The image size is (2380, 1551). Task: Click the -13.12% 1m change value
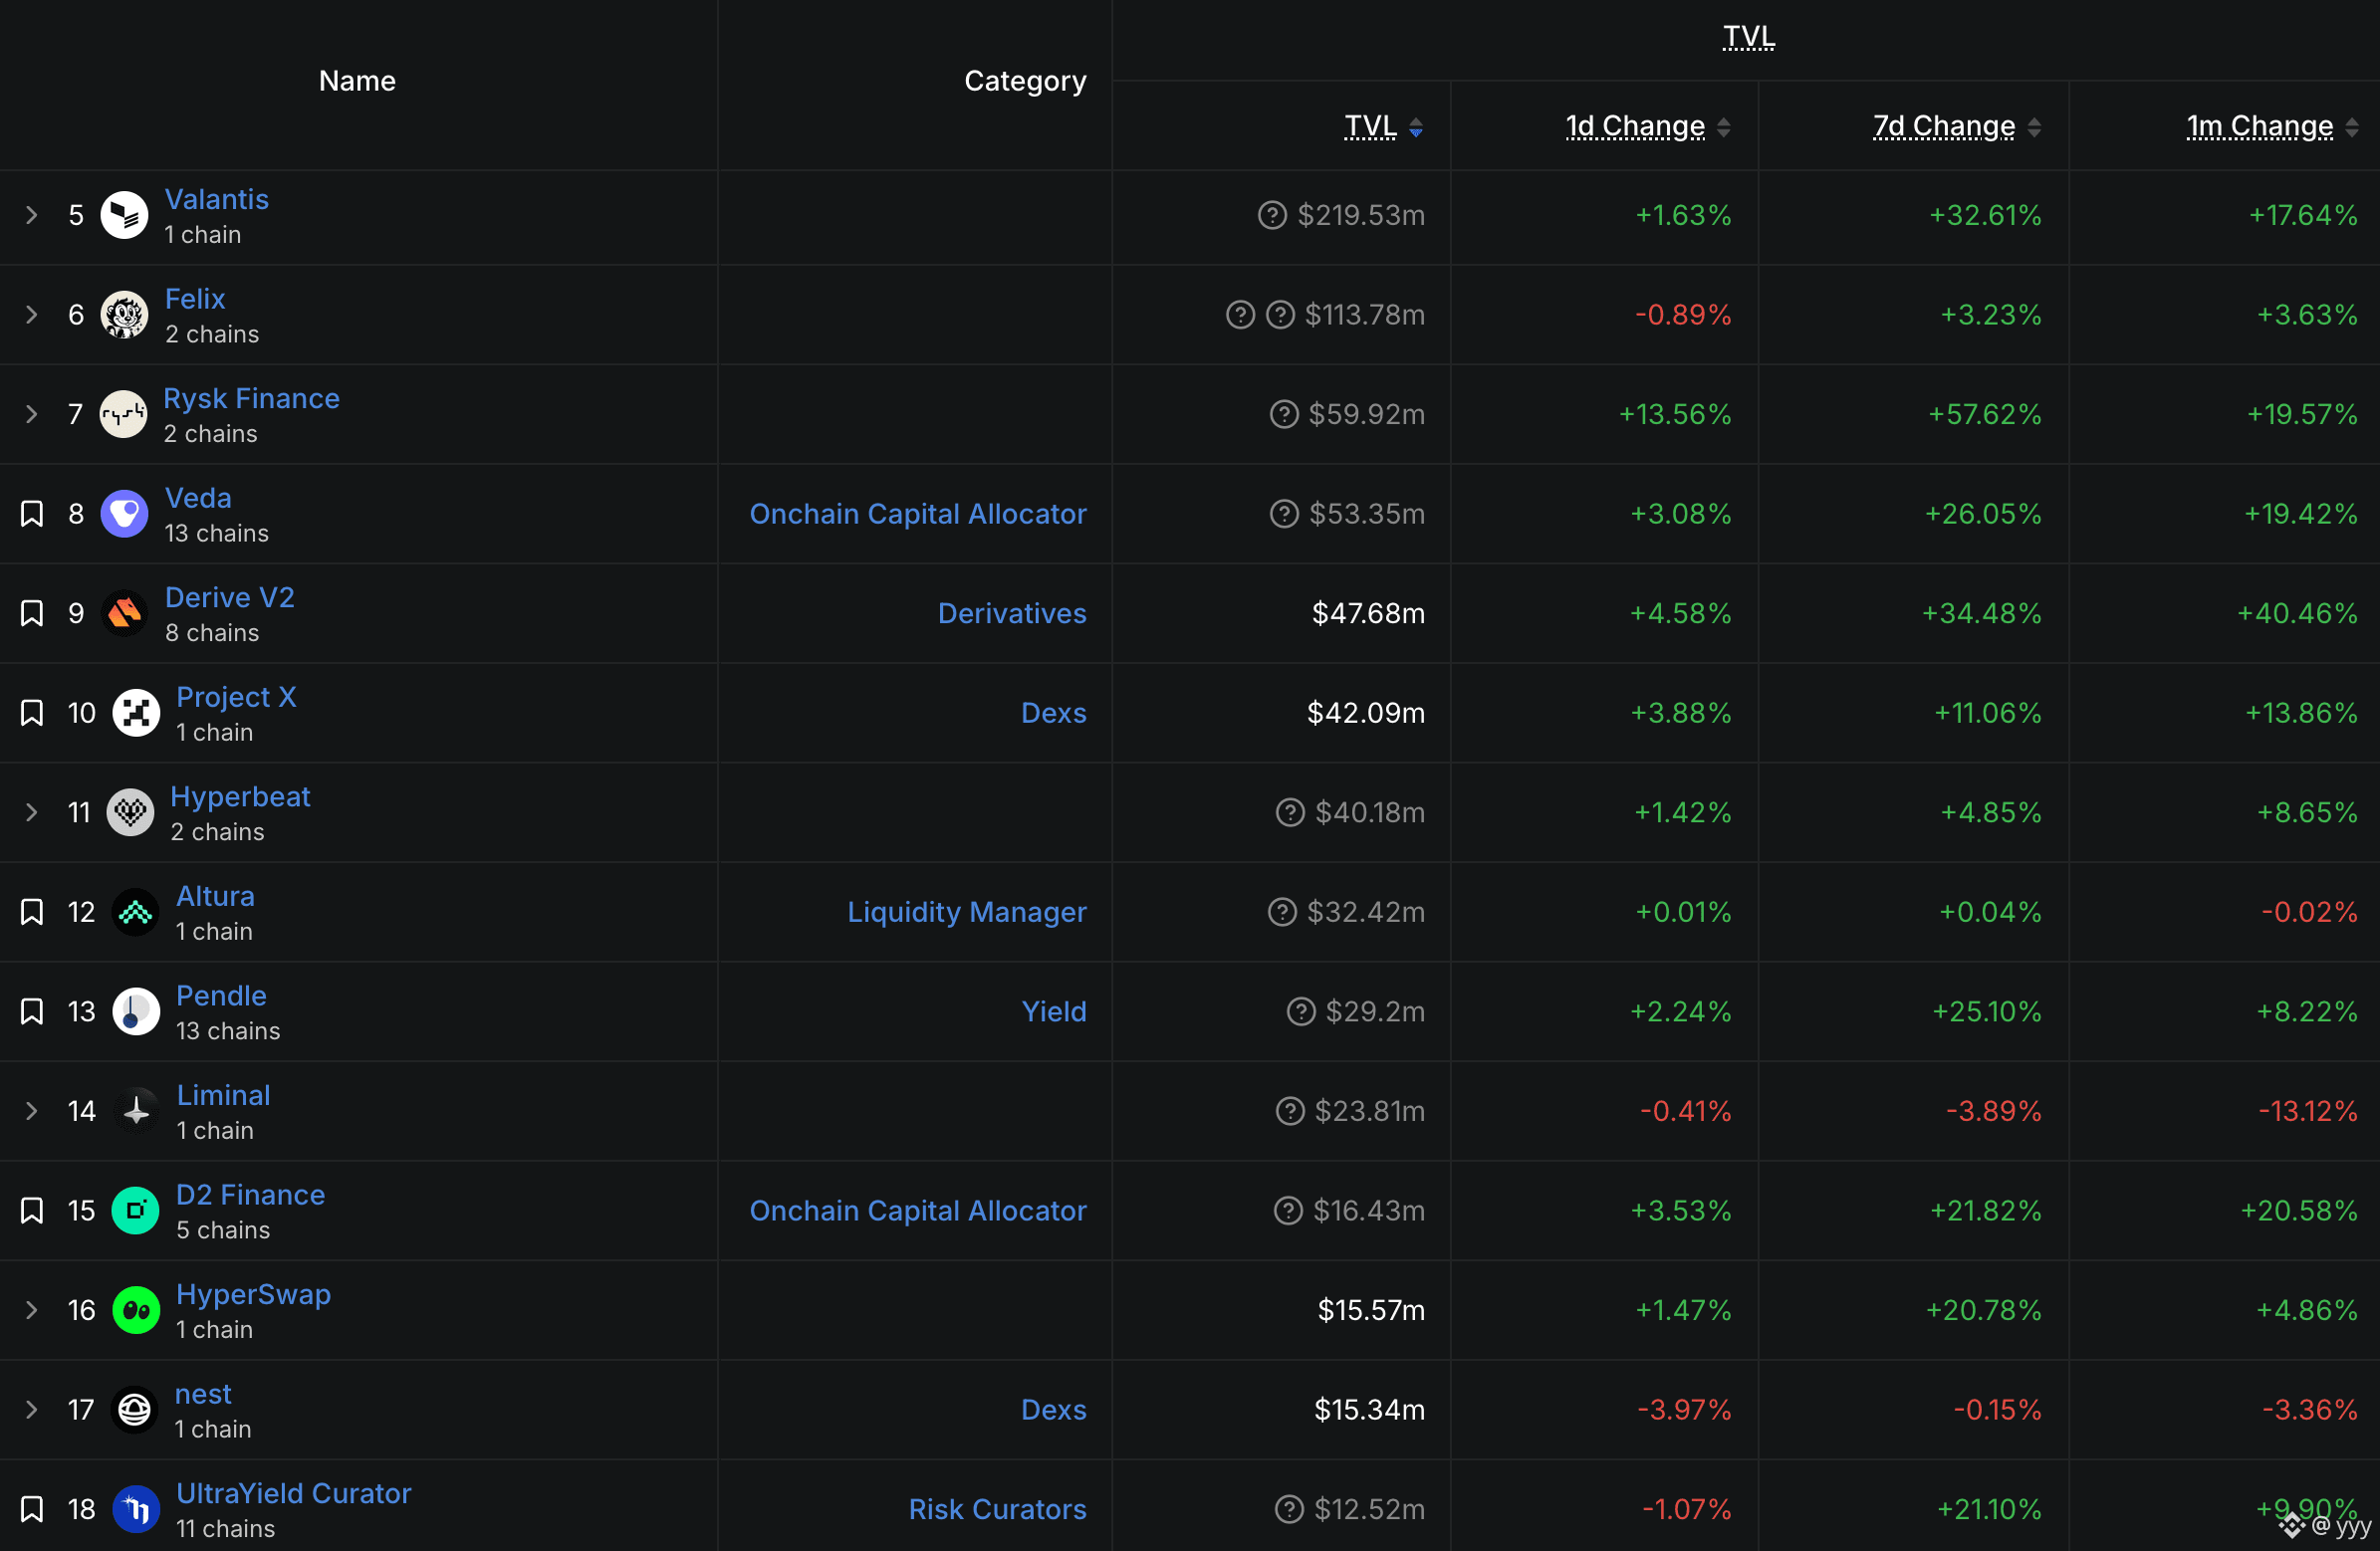point(2308,1111)
